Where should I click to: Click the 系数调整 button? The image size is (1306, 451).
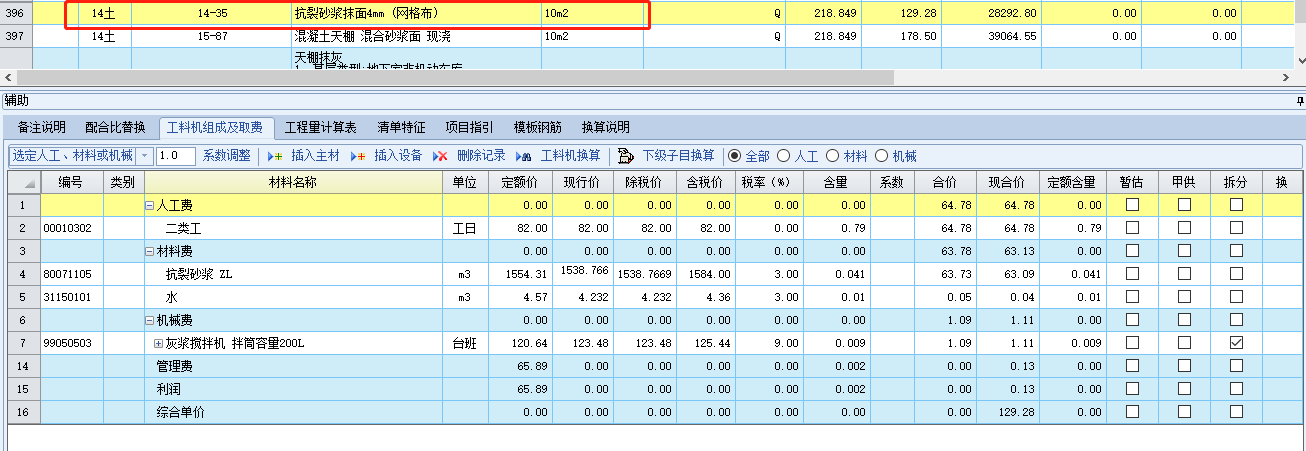coord(227,156)
